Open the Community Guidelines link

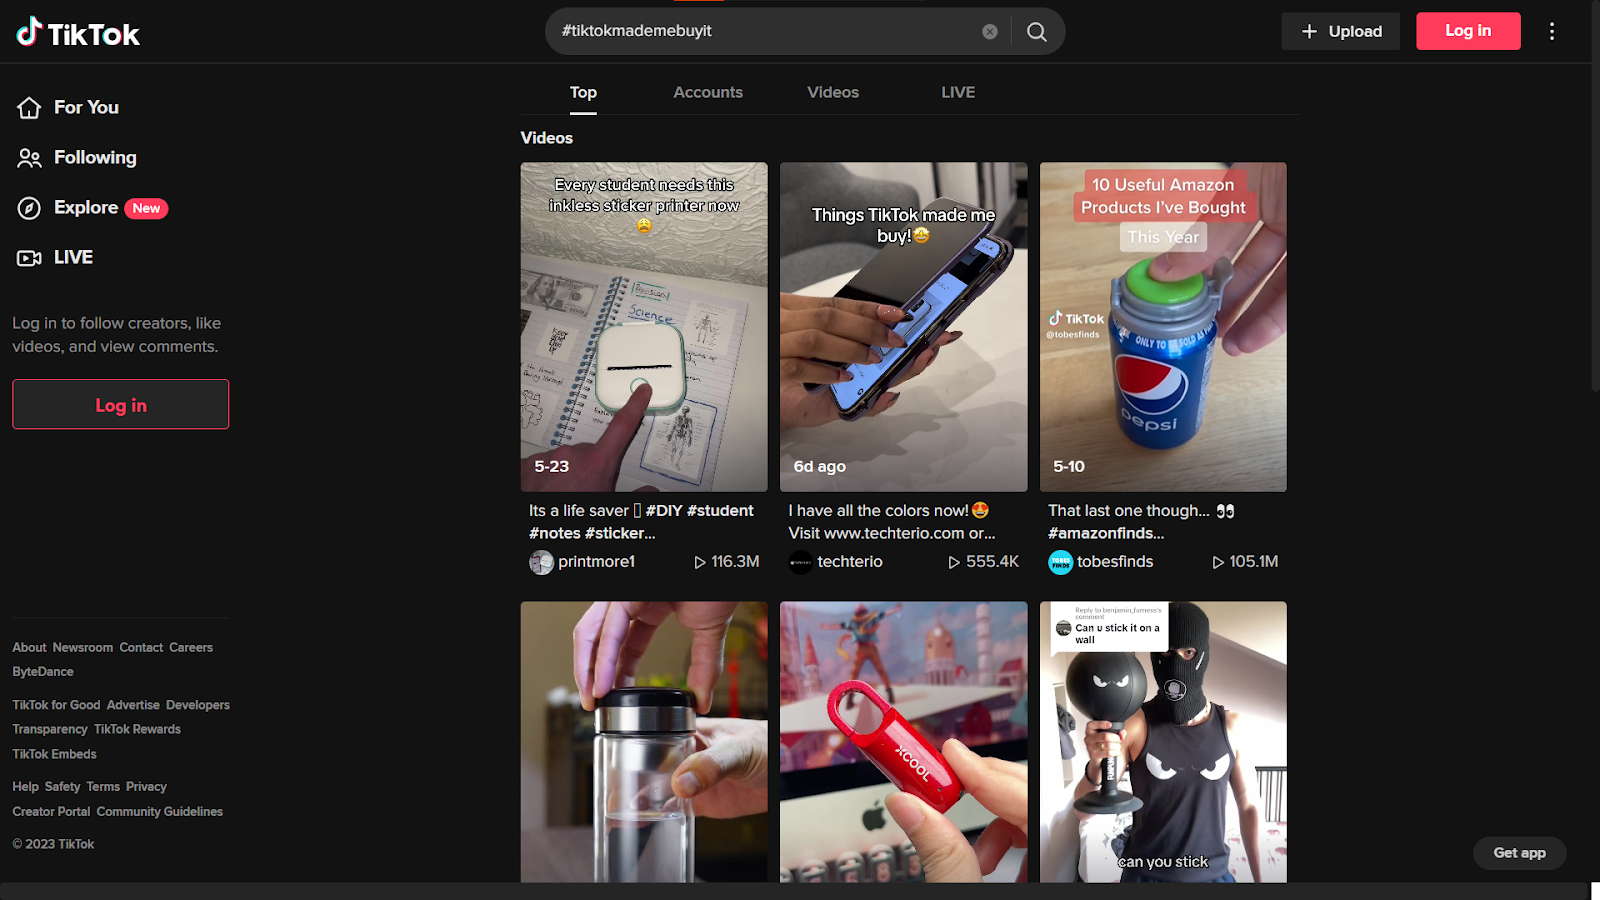click(160, 812)
